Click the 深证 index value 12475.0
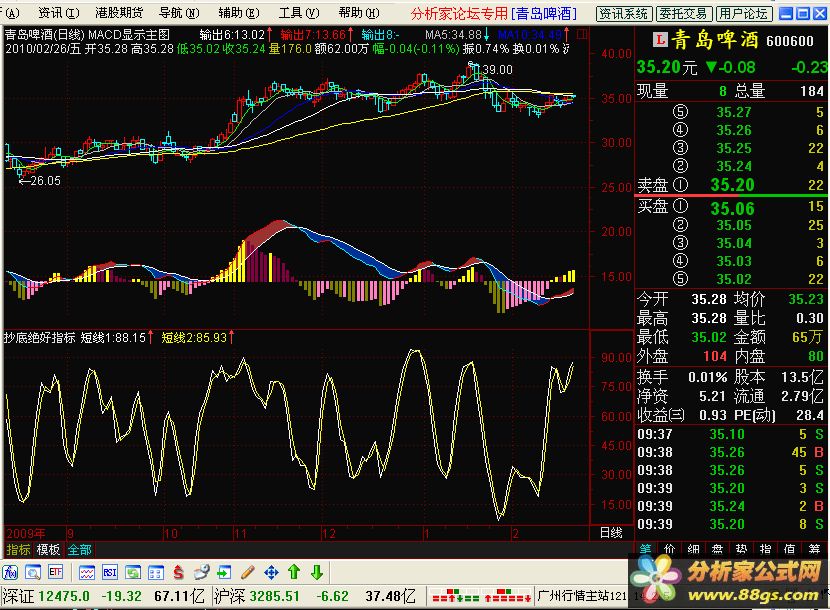830x610 pixels. [64, 596]
